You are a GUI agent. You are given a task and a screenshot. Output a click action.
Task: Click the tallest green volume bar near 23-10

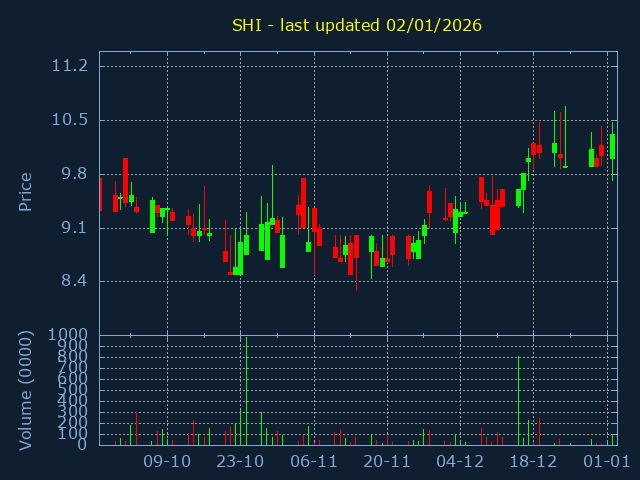[246, 392]
